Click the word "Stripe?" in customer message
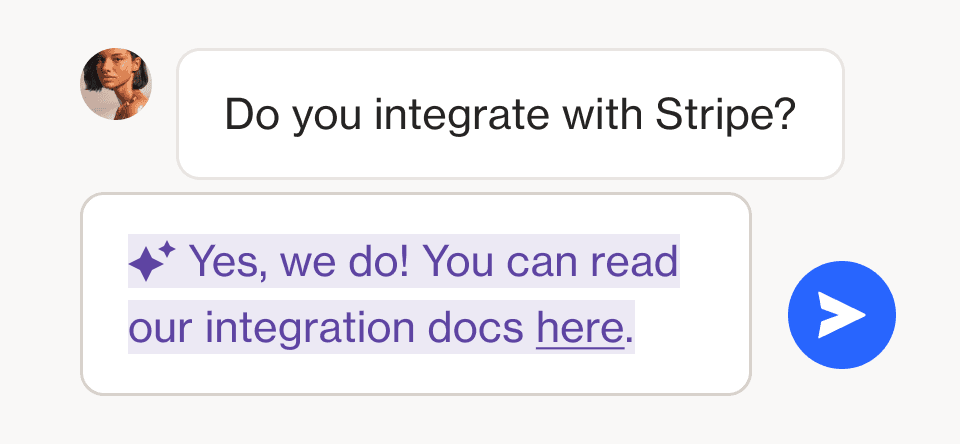This screenshot has height=444, width=960. [x=725, y=115]
